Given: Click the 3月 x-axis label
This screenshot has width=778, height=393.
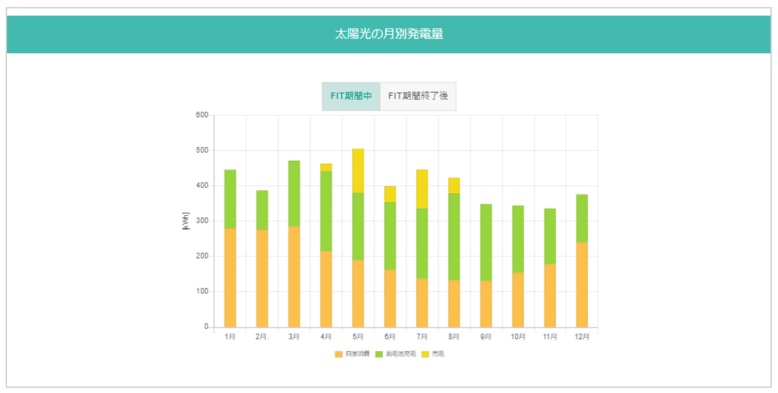Looking at the screenshot, I should pos(294,337).
